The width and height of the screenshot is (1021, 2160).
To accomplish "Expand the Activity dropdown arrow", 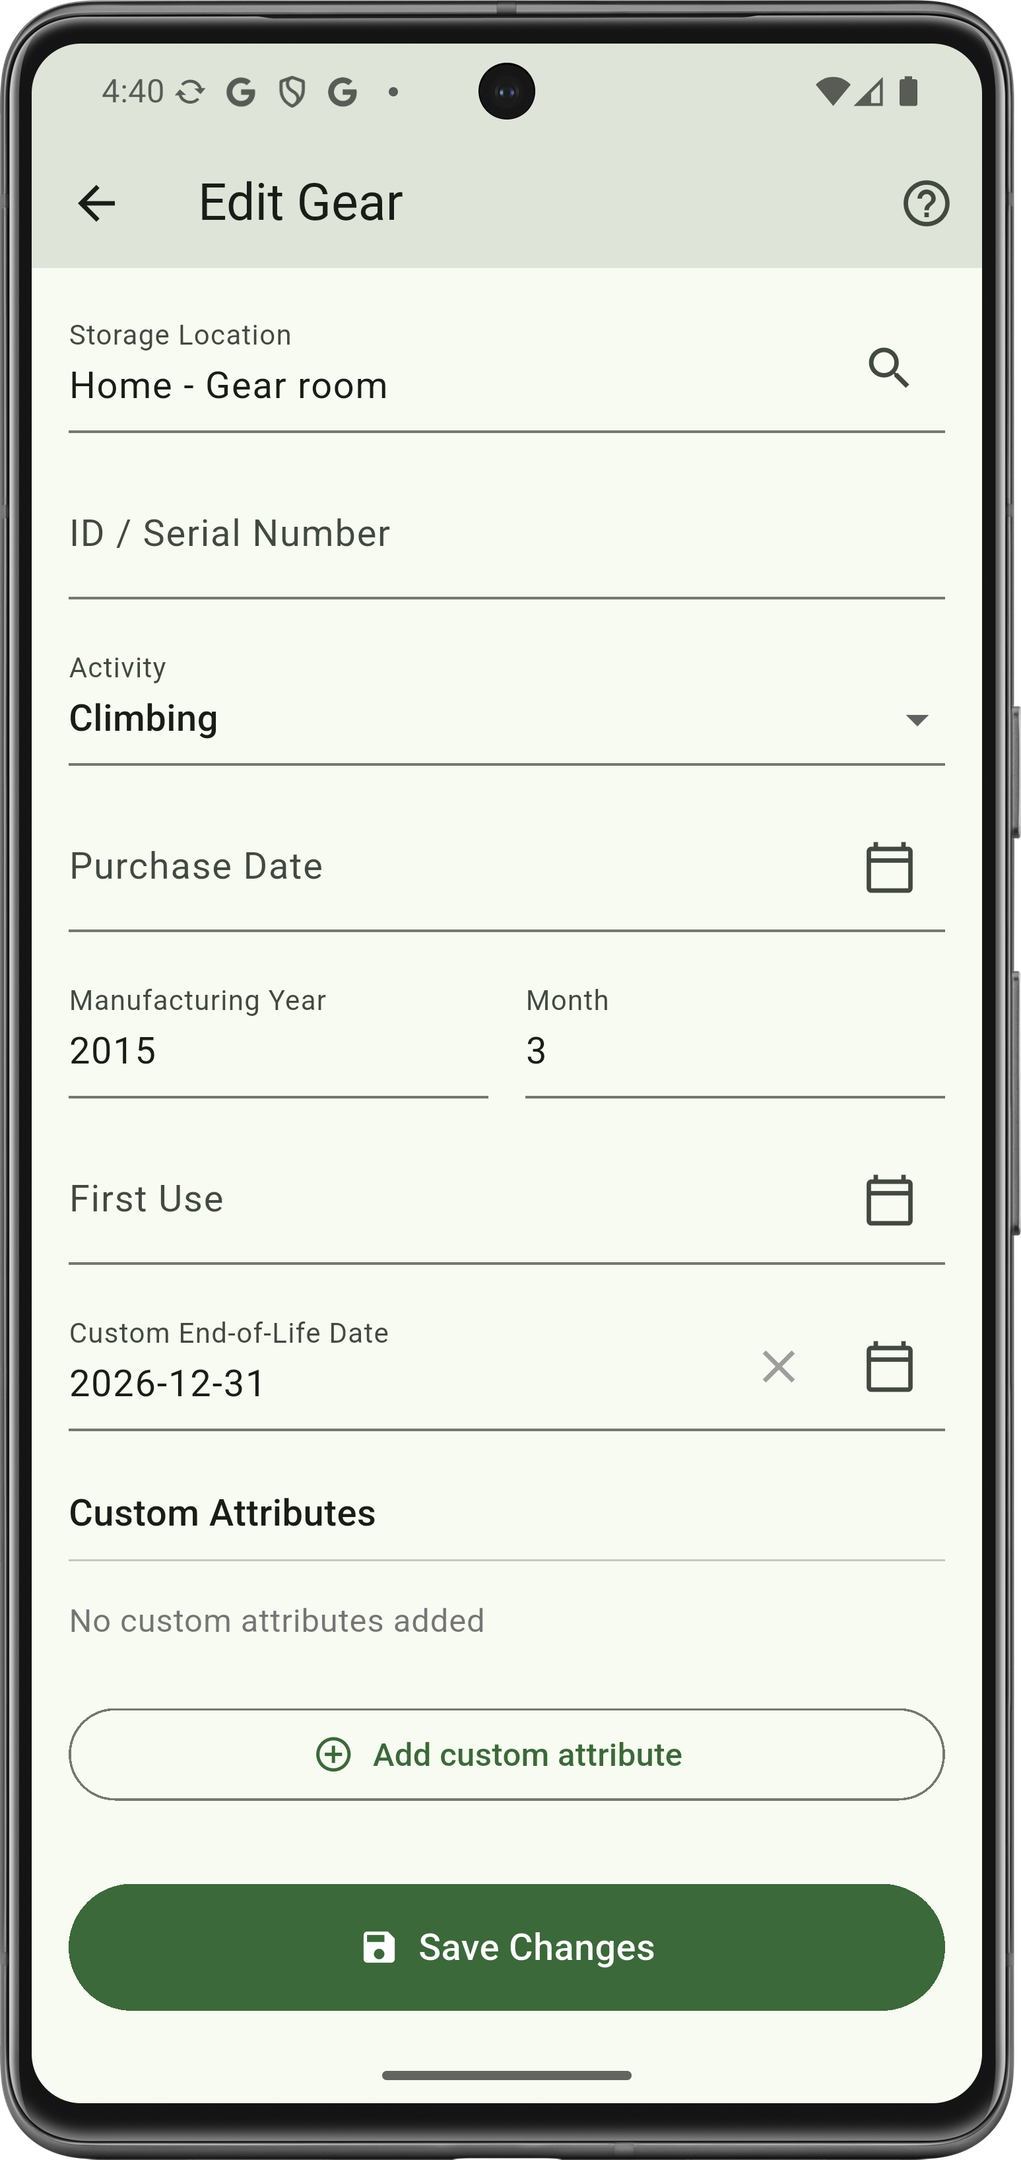I will (916, 720).
